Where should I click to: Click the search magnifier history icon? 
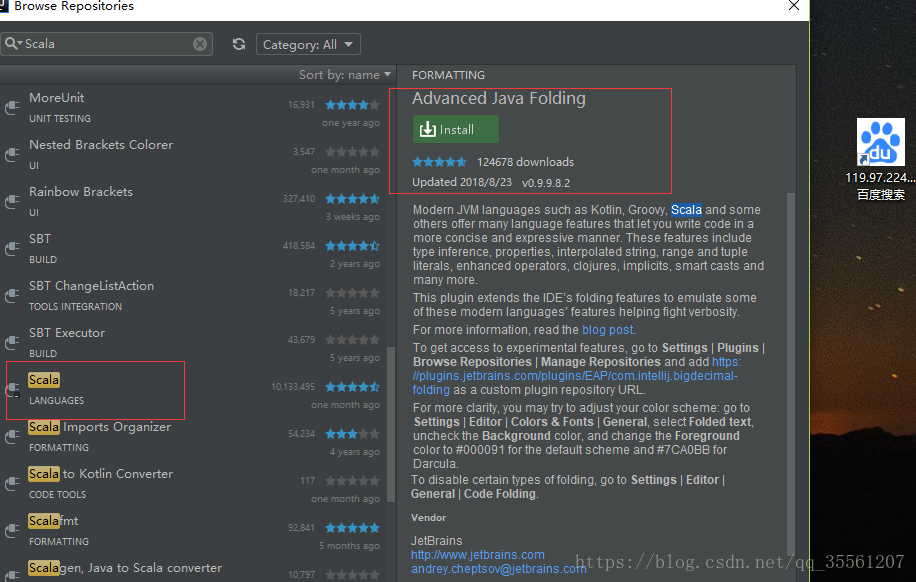click(x=13, y=43)
